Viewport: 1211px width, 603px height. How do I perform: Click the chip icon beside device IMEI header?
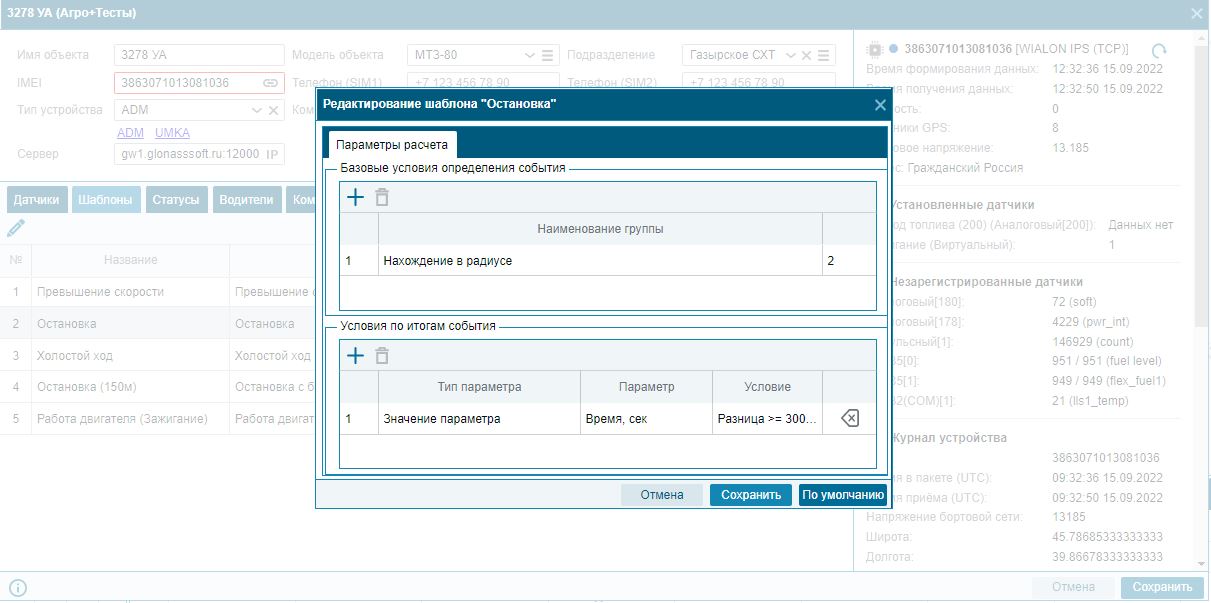click(875, 48)
